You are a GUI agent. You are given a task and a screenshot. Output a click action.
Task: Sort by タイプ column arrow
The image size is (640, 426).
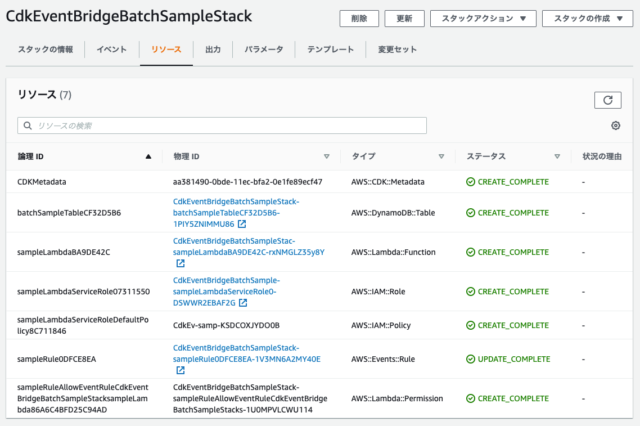pos(441,157)
